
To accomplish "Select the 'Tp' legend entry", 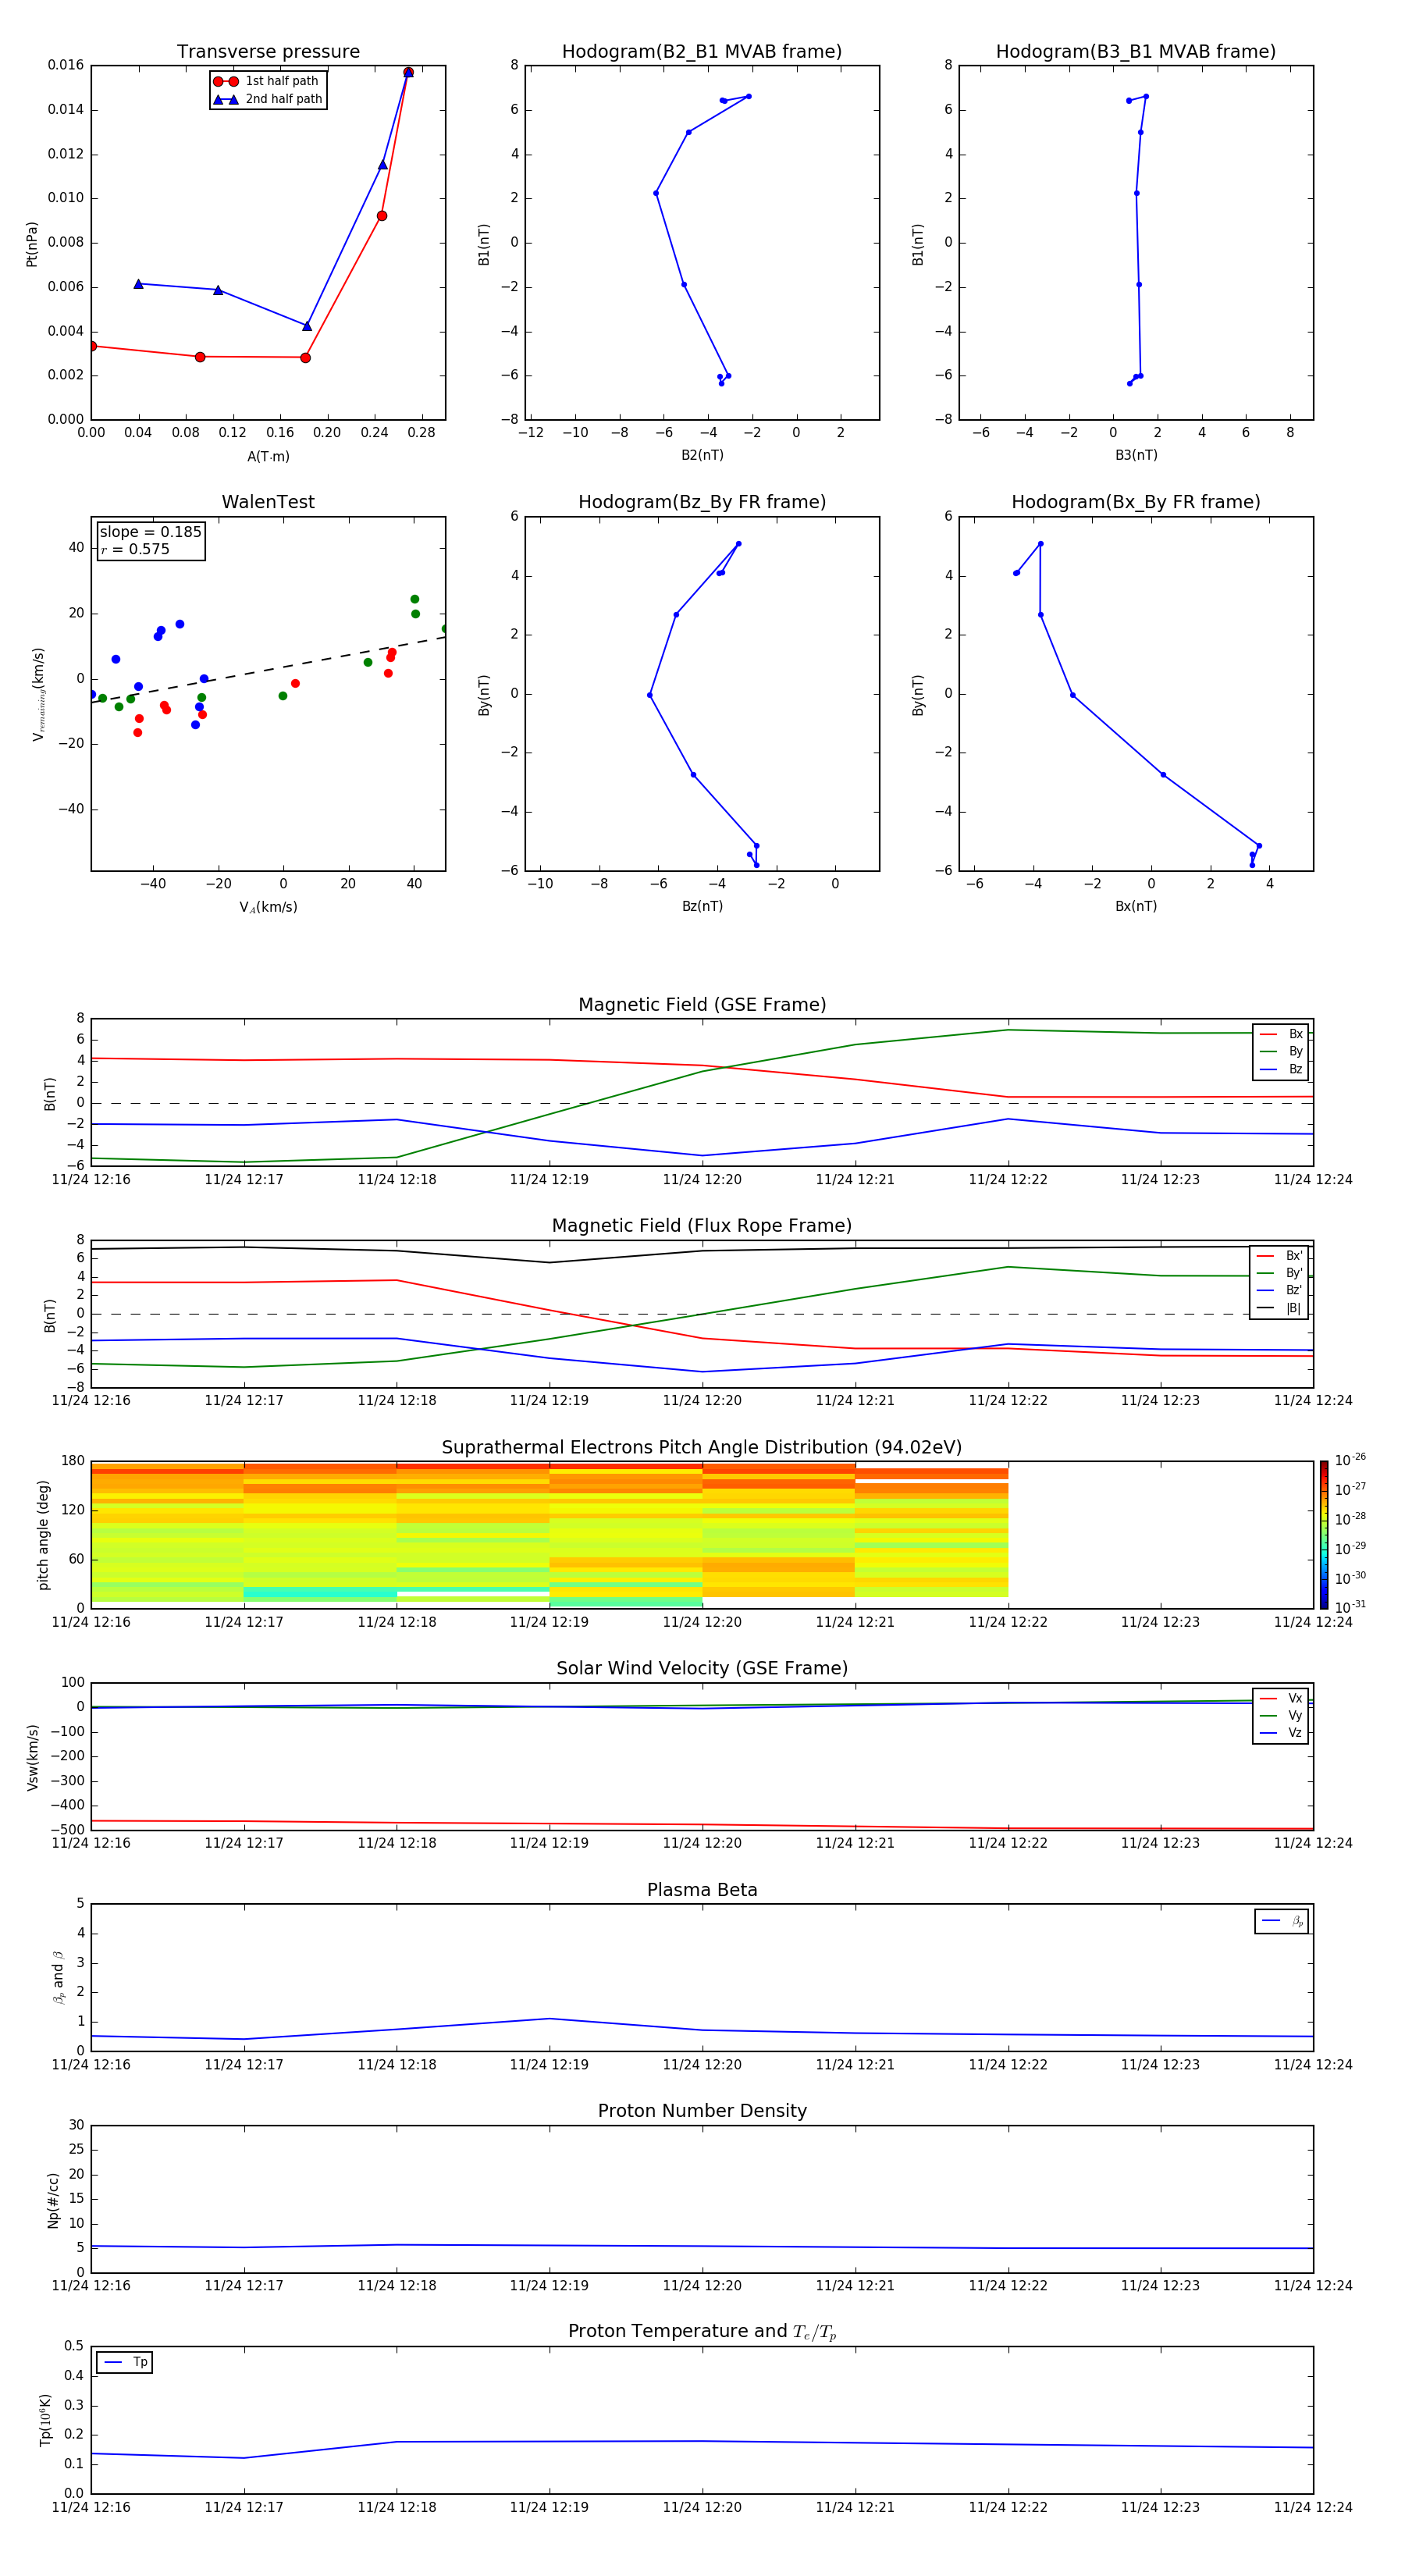I will pos(125,2362).
